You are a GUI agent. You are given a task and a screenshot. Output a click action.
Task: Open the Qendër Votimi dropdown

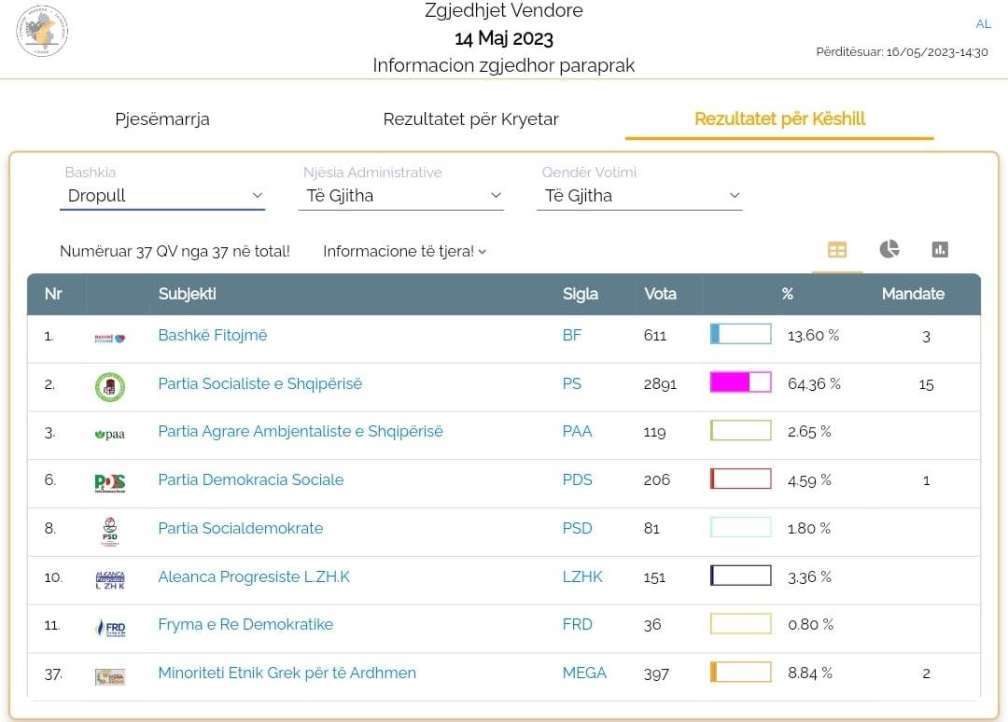[x=640, y=196]
